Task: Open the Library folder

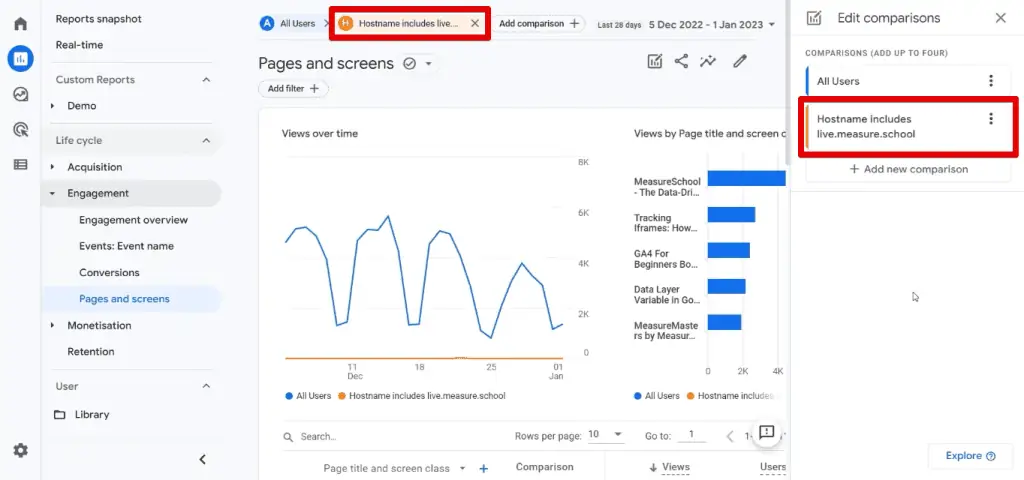Action: (82, 415)
